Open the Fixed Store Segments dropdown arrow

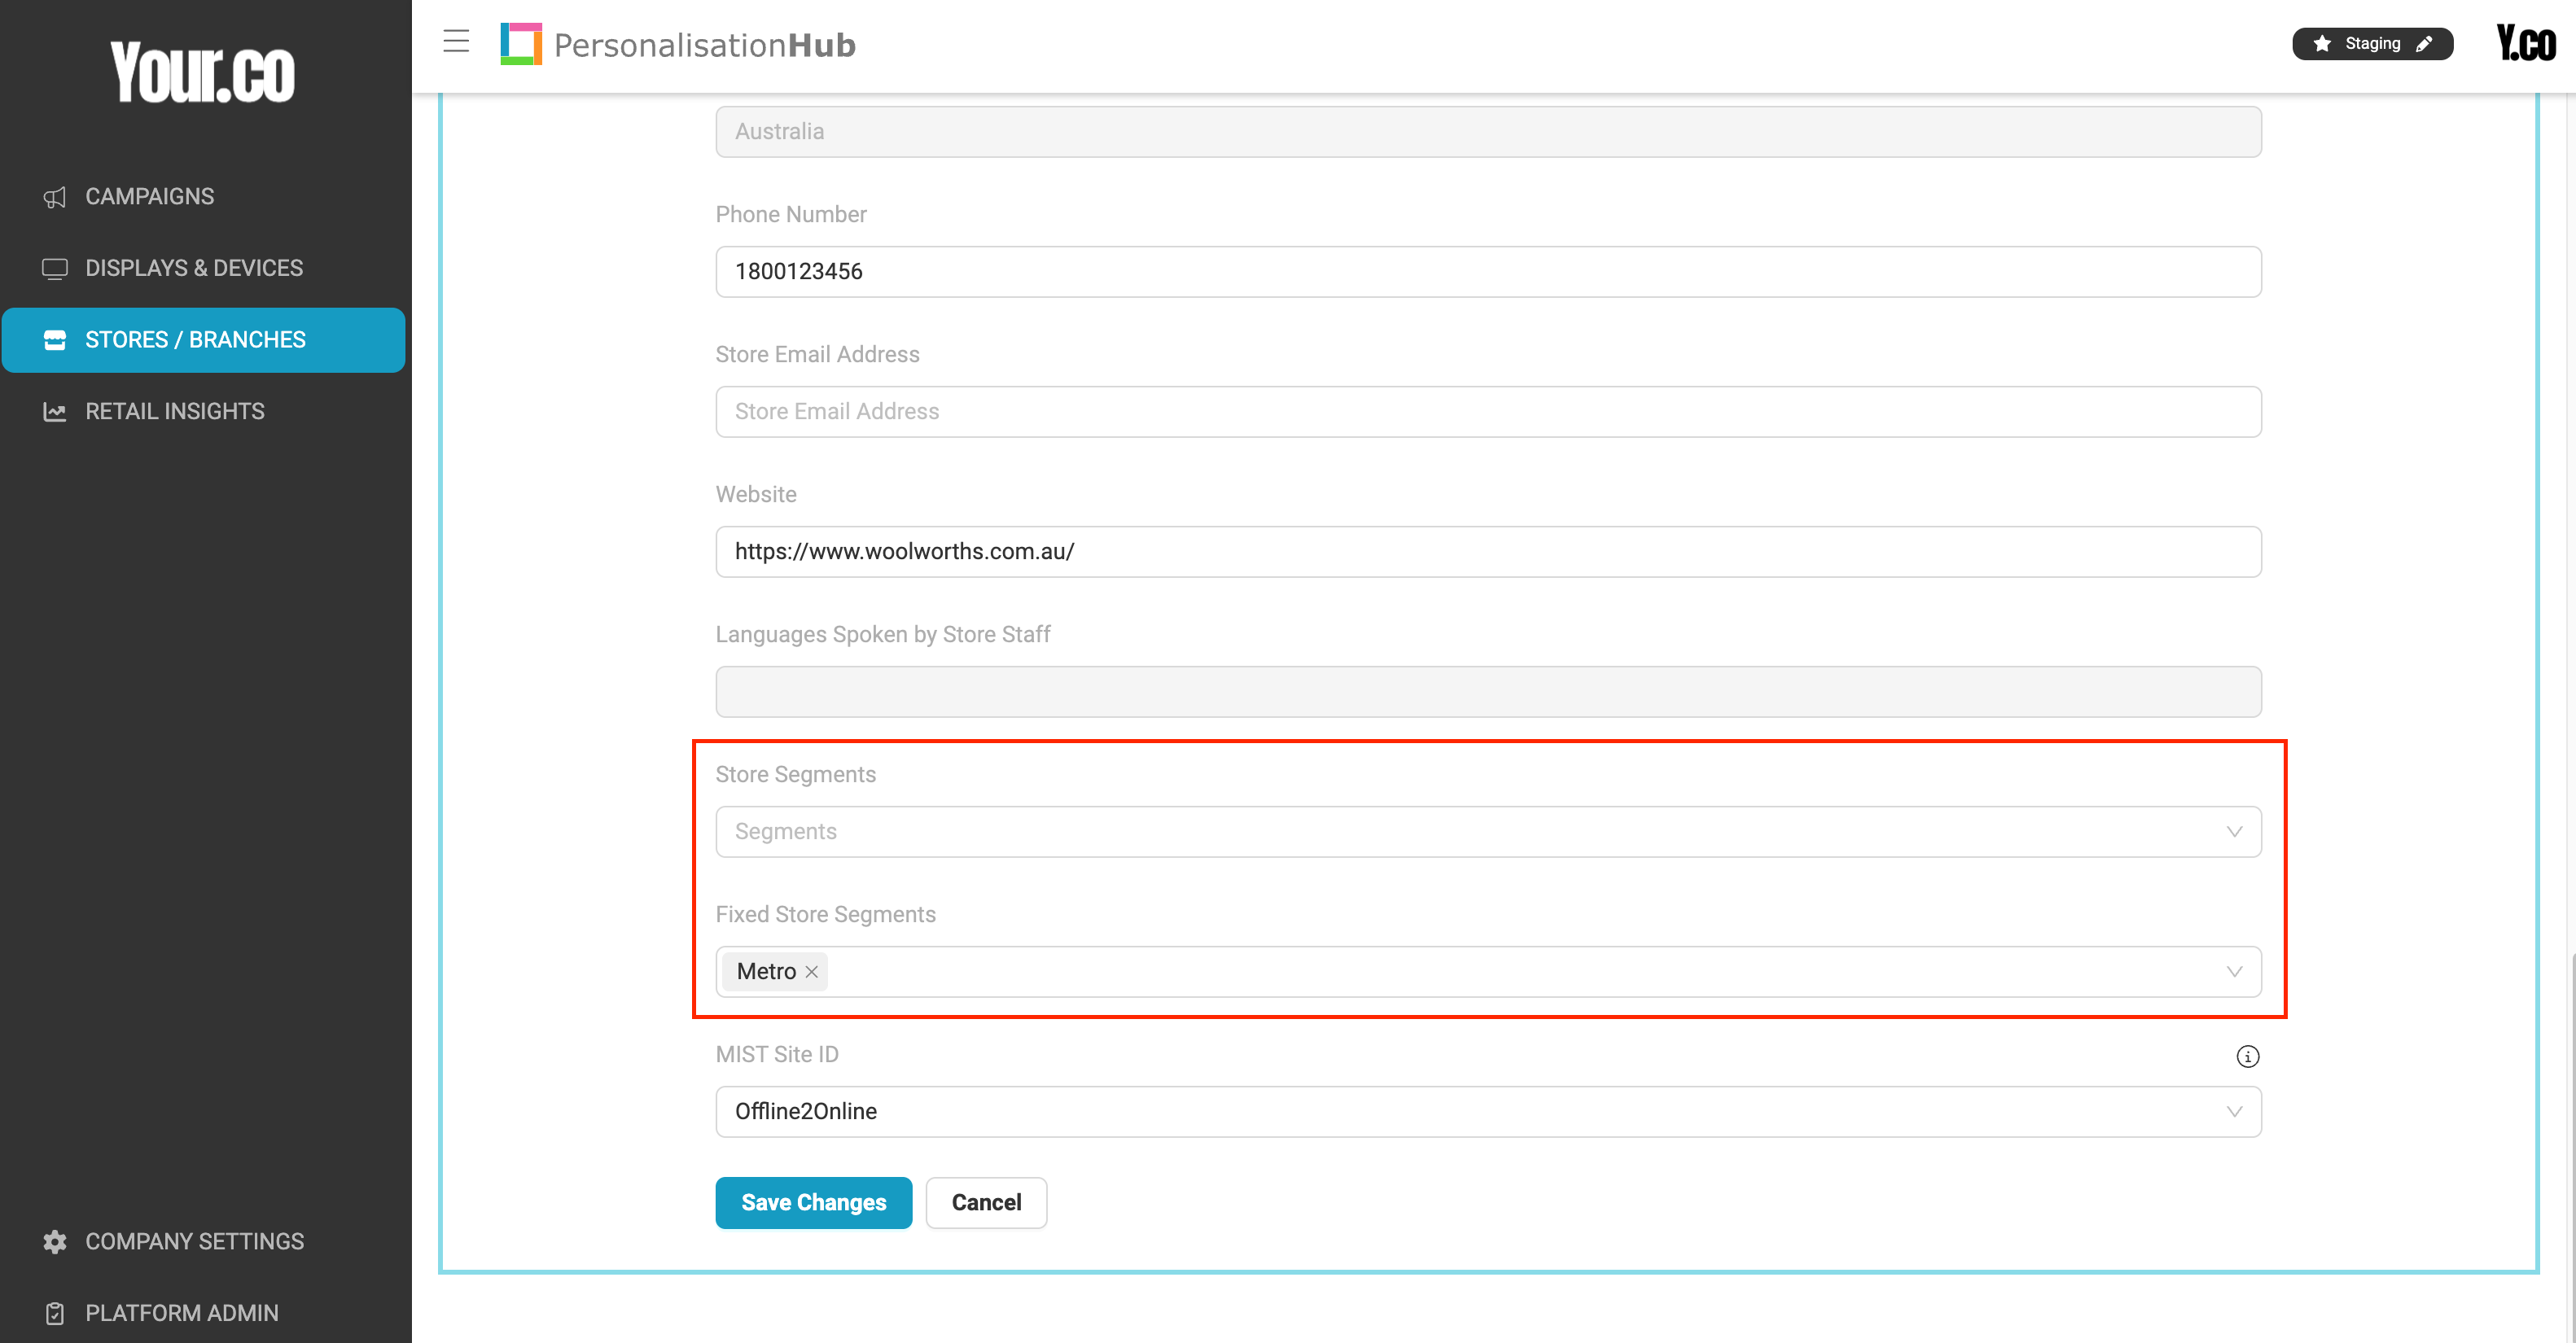point(2234,972)
